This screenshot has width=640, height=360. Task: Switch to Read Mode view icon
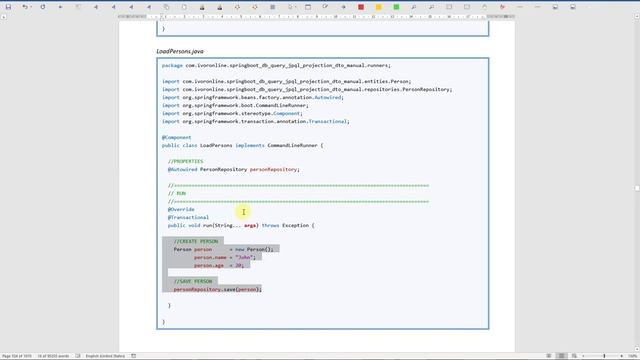(x=549, y=356)
